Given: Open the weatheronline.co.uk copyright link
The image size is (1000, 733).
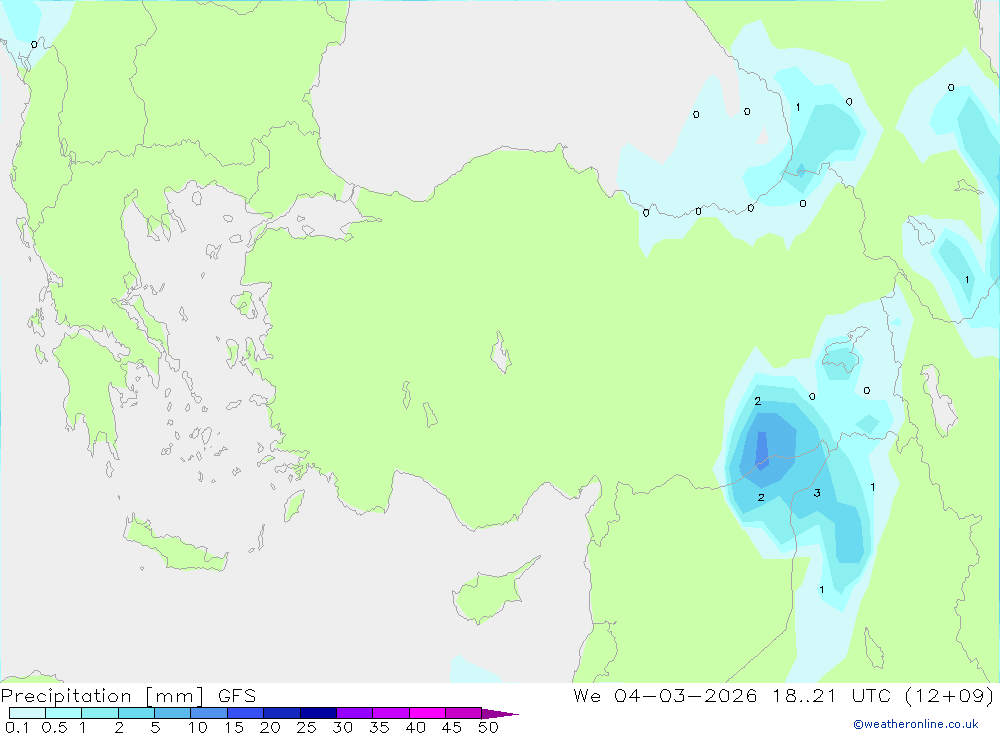Looking at the screenshot, I should 916,724.
